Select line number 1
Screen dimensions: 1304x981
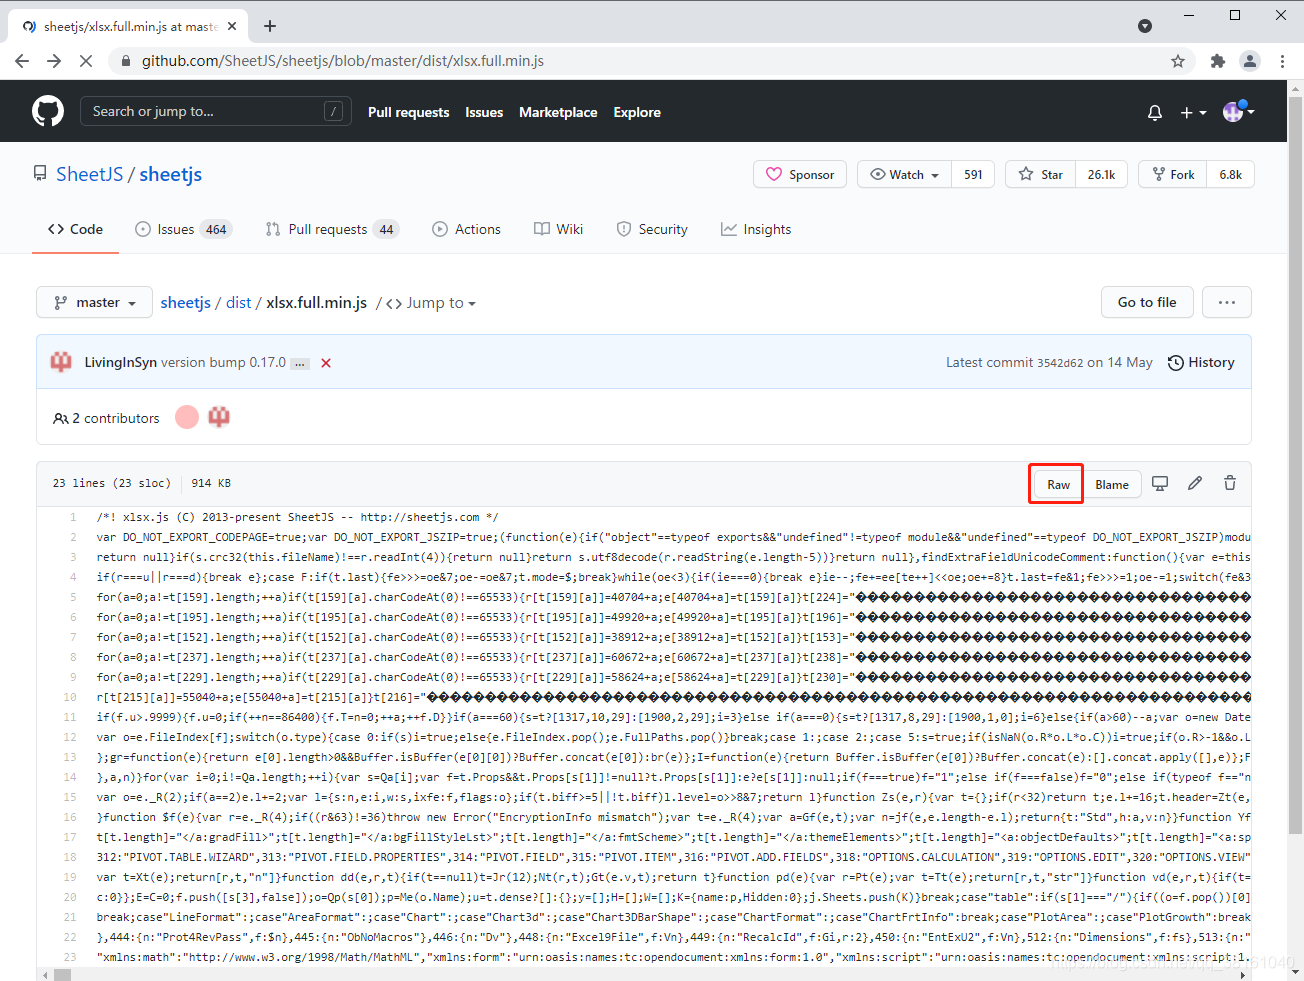pyautogui.click(x=73, y=517)
